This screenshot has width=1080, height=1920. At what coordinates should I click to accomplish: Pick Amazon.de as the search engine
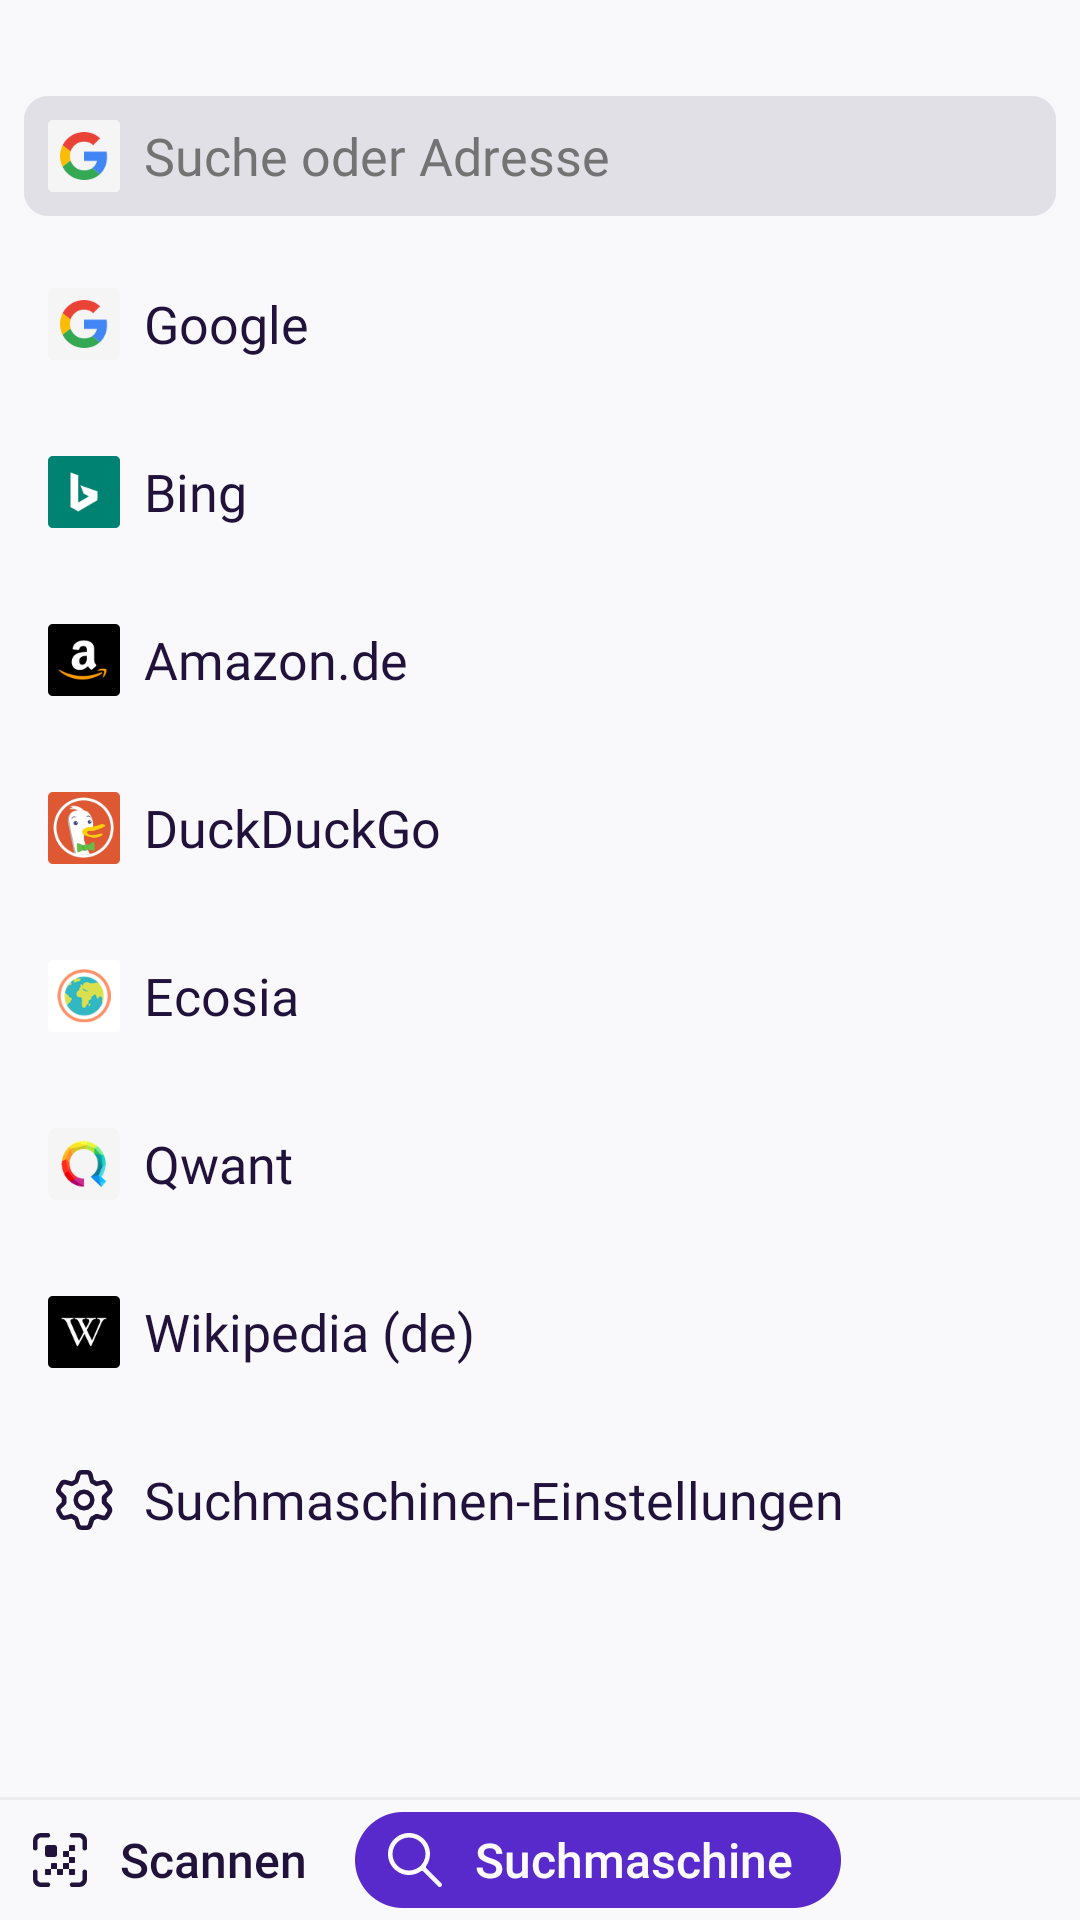click(276, 662)
